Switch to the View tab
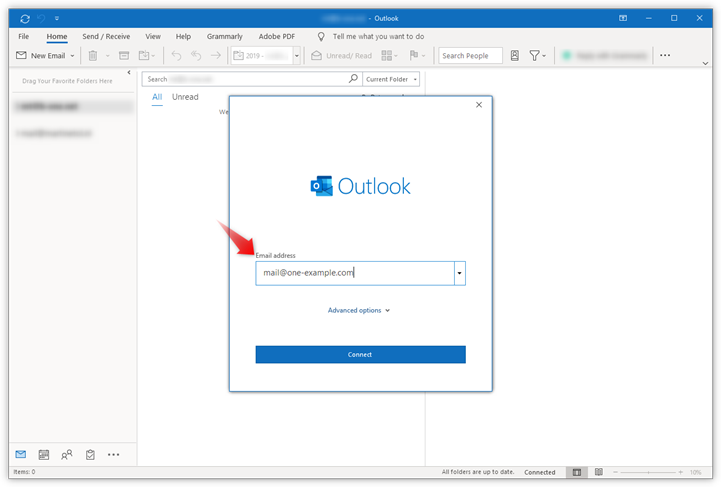This screenshot has height=487, width=721. coord(153,36)
